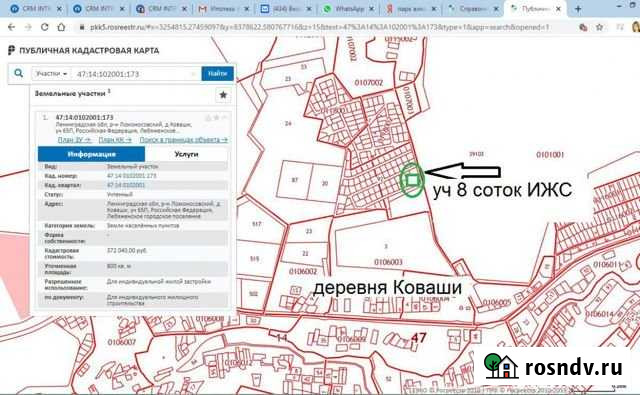
Task: Click the Земельный участок type value
Action: 132,166
